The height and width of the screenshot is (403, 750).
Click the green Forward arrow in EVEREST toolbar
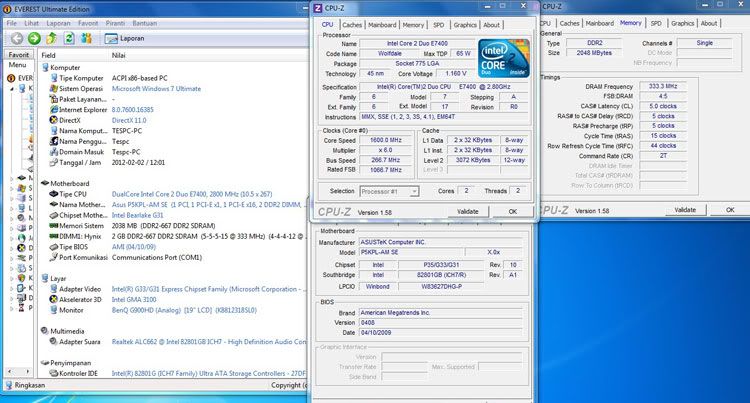click(34, 38)
